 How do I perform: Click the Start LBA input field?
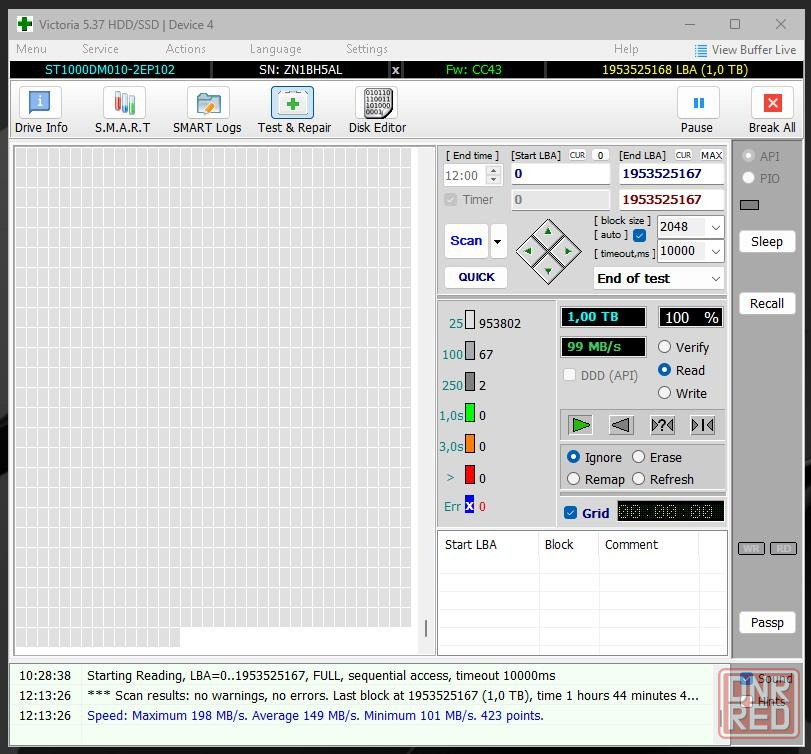coord(560,174)
